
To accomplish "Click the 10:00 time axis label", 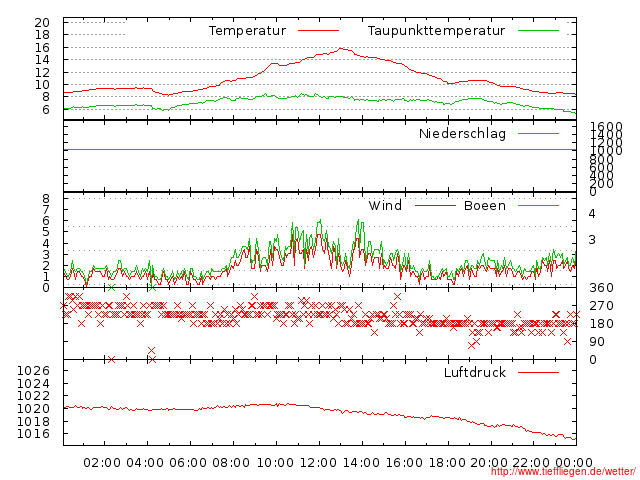I will click(x=275, y=463).
